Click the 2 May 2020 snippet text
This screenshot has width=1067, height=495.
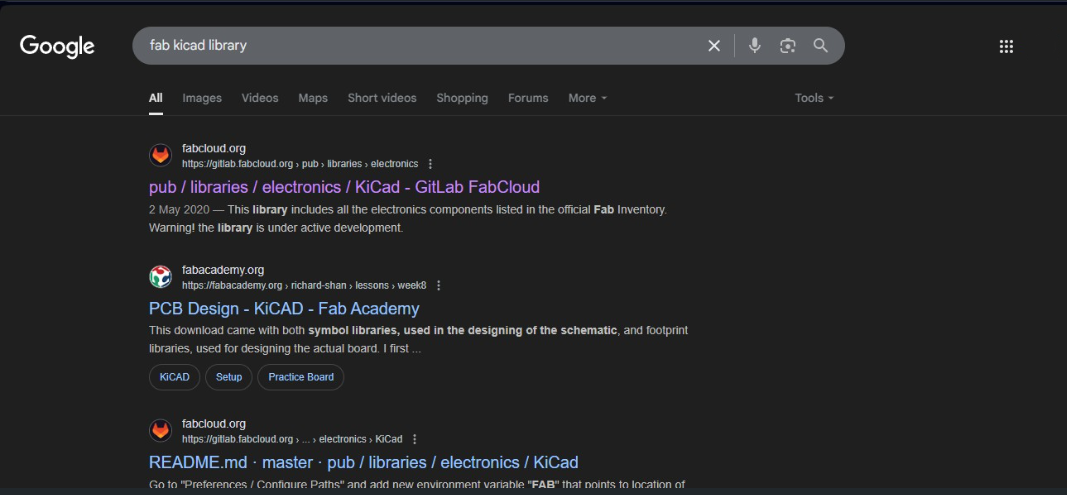point(179,210)
